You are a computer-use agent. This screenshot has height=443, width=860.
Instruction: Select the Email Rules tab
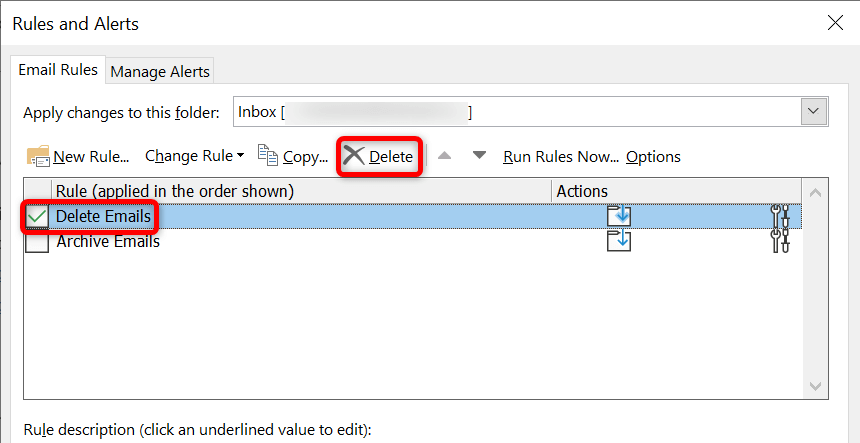[59, 71]
